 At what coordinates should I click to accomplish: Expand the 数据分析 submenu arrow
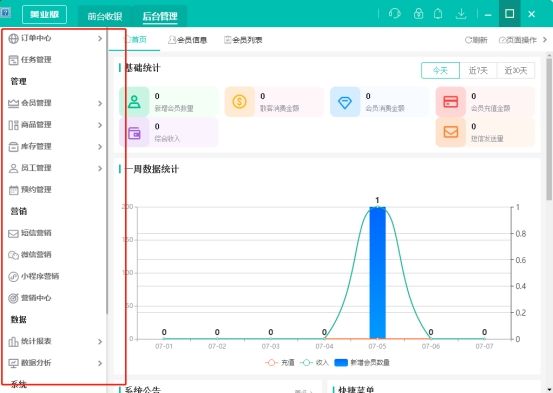(x=100, y=363)
